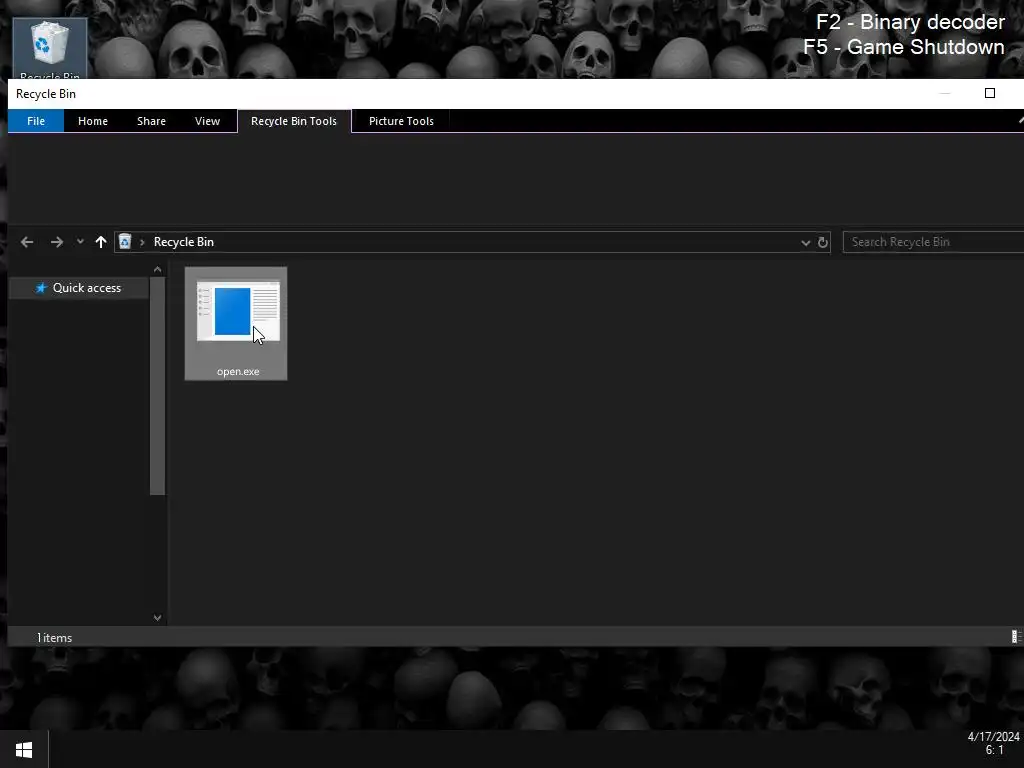Collapse the ribbon with the chevron
The height and width of the screenshot is (768, 1024).
tap(1020, 121)
